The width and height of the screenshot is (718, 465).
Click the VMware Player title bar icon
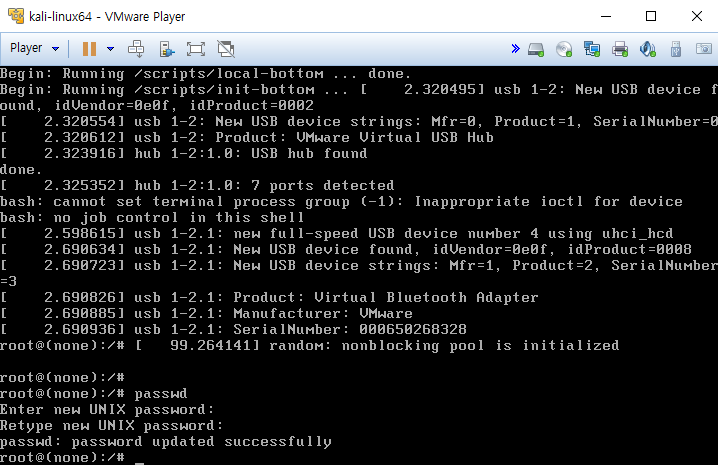tap(16, 16)
